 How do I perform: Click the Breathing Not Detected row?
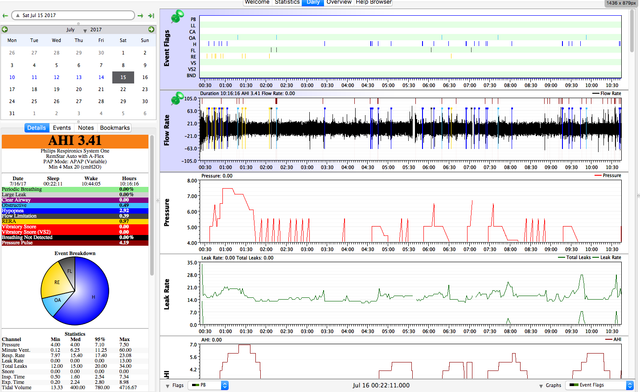click(75, 237)
